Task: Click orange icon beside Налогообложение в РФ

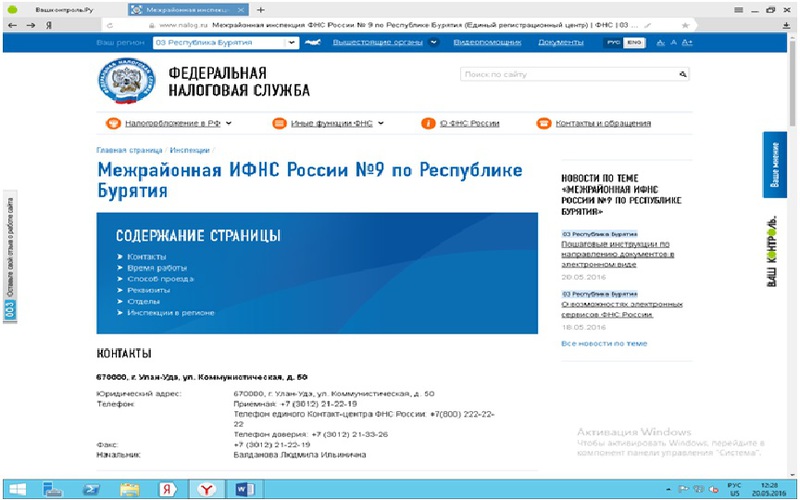Action: [113, 123]
